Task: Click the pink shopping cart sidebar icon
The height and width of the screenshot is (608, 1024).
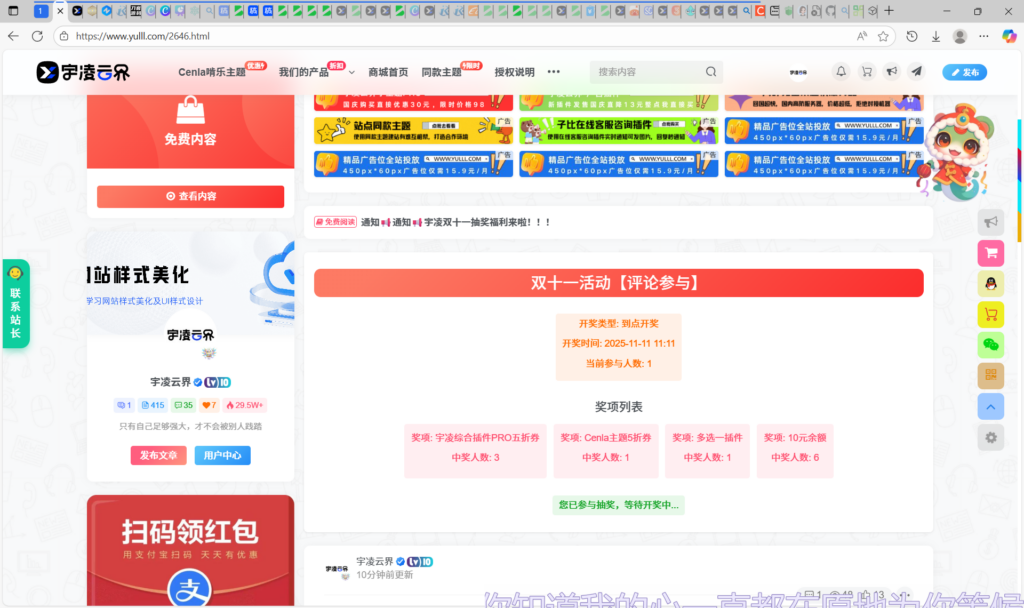Action: click(x=990, y=253)
